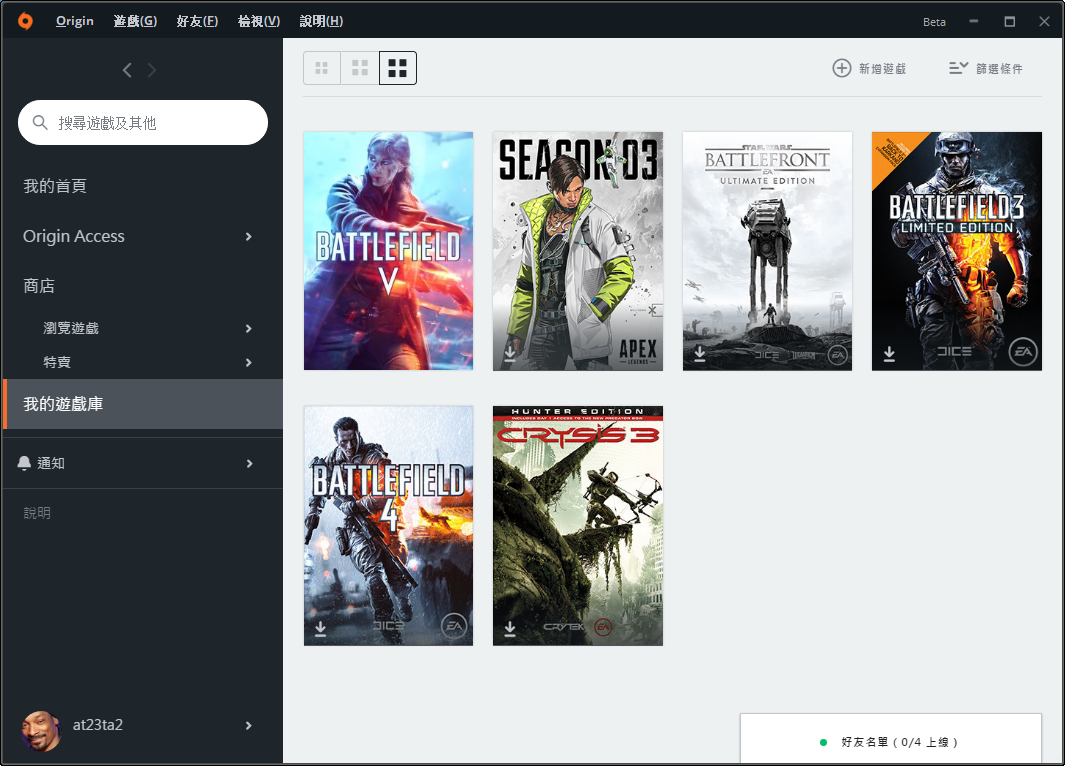Open Battlefield V game tile
Viewport: 1065px width, 766px height.
click(389, 251)
